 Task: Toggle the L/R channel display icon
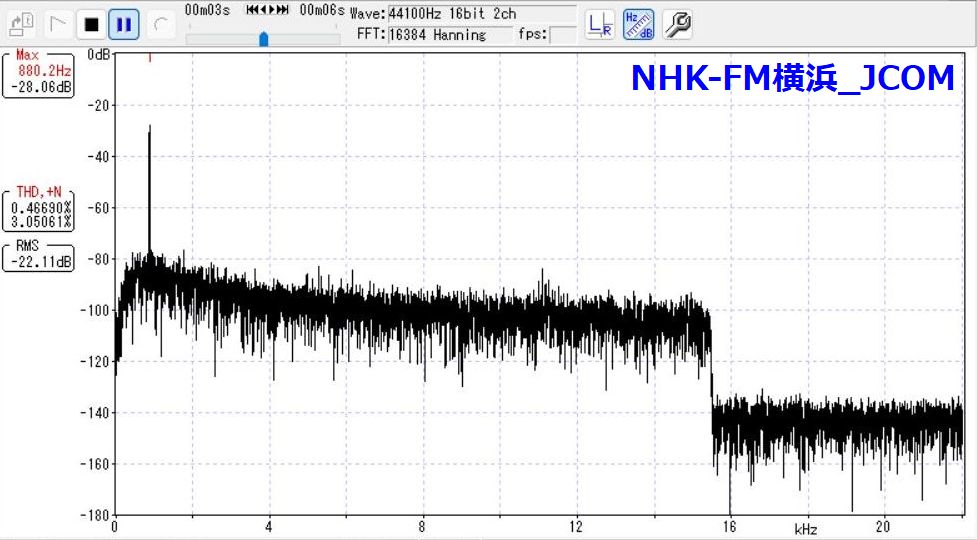click(x=600, y=24)
